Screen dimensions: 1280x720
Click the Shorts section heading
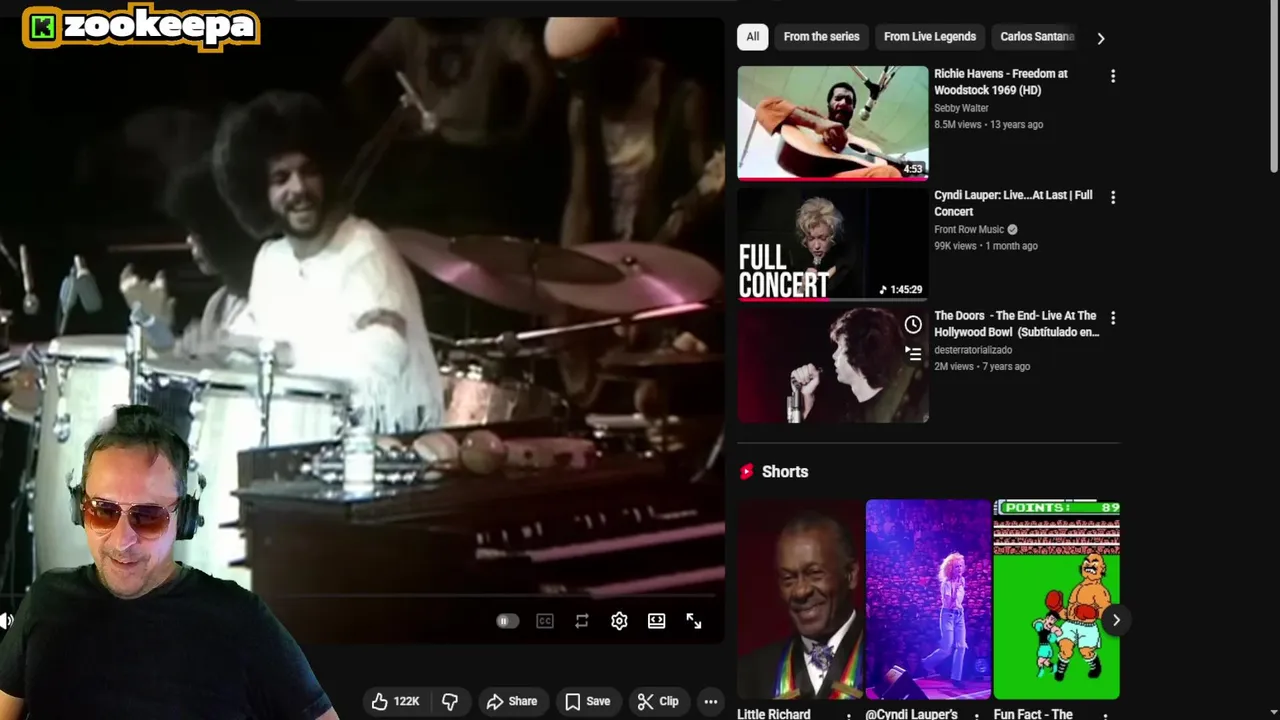[x=785, y=472]
